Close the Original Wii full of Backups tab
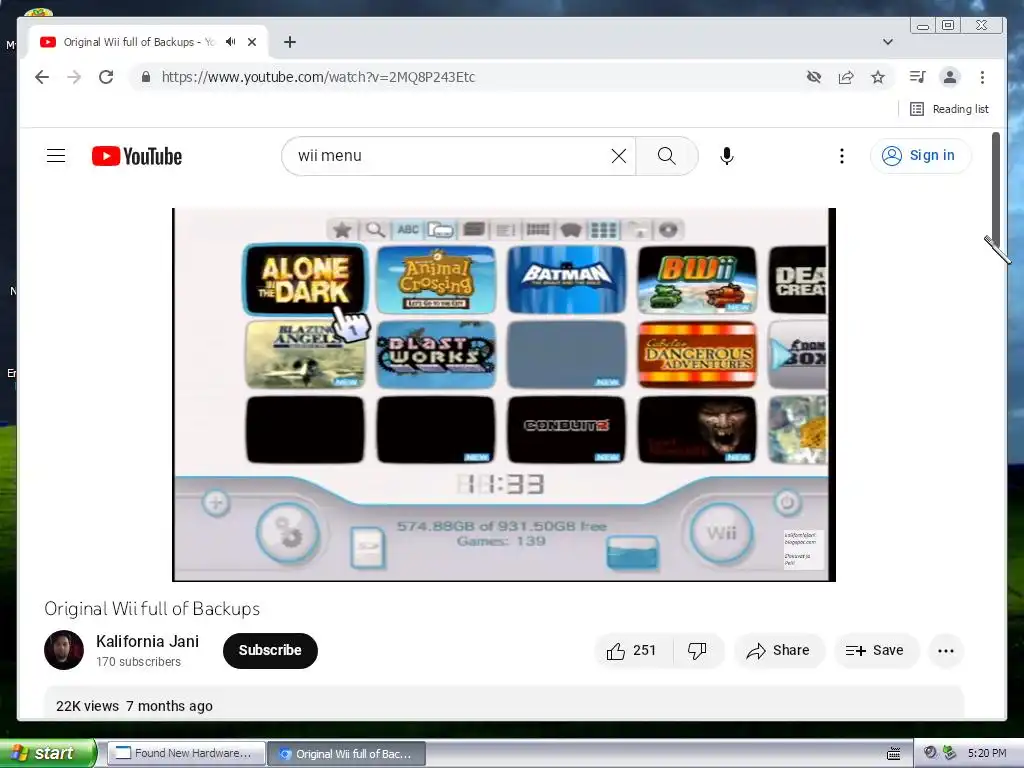 (x=252, y=42)
